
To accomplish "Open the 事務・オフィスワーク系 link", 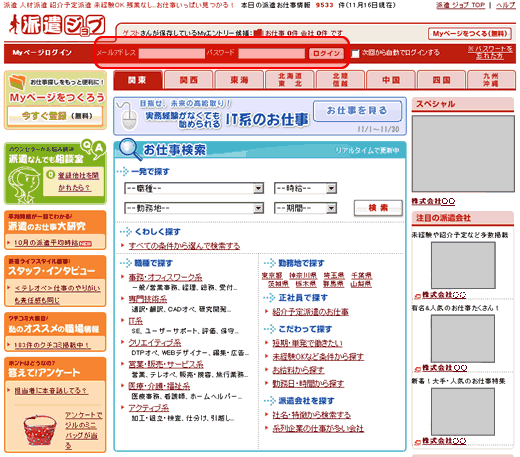I will pyautogui.click(x=165, y=277).
